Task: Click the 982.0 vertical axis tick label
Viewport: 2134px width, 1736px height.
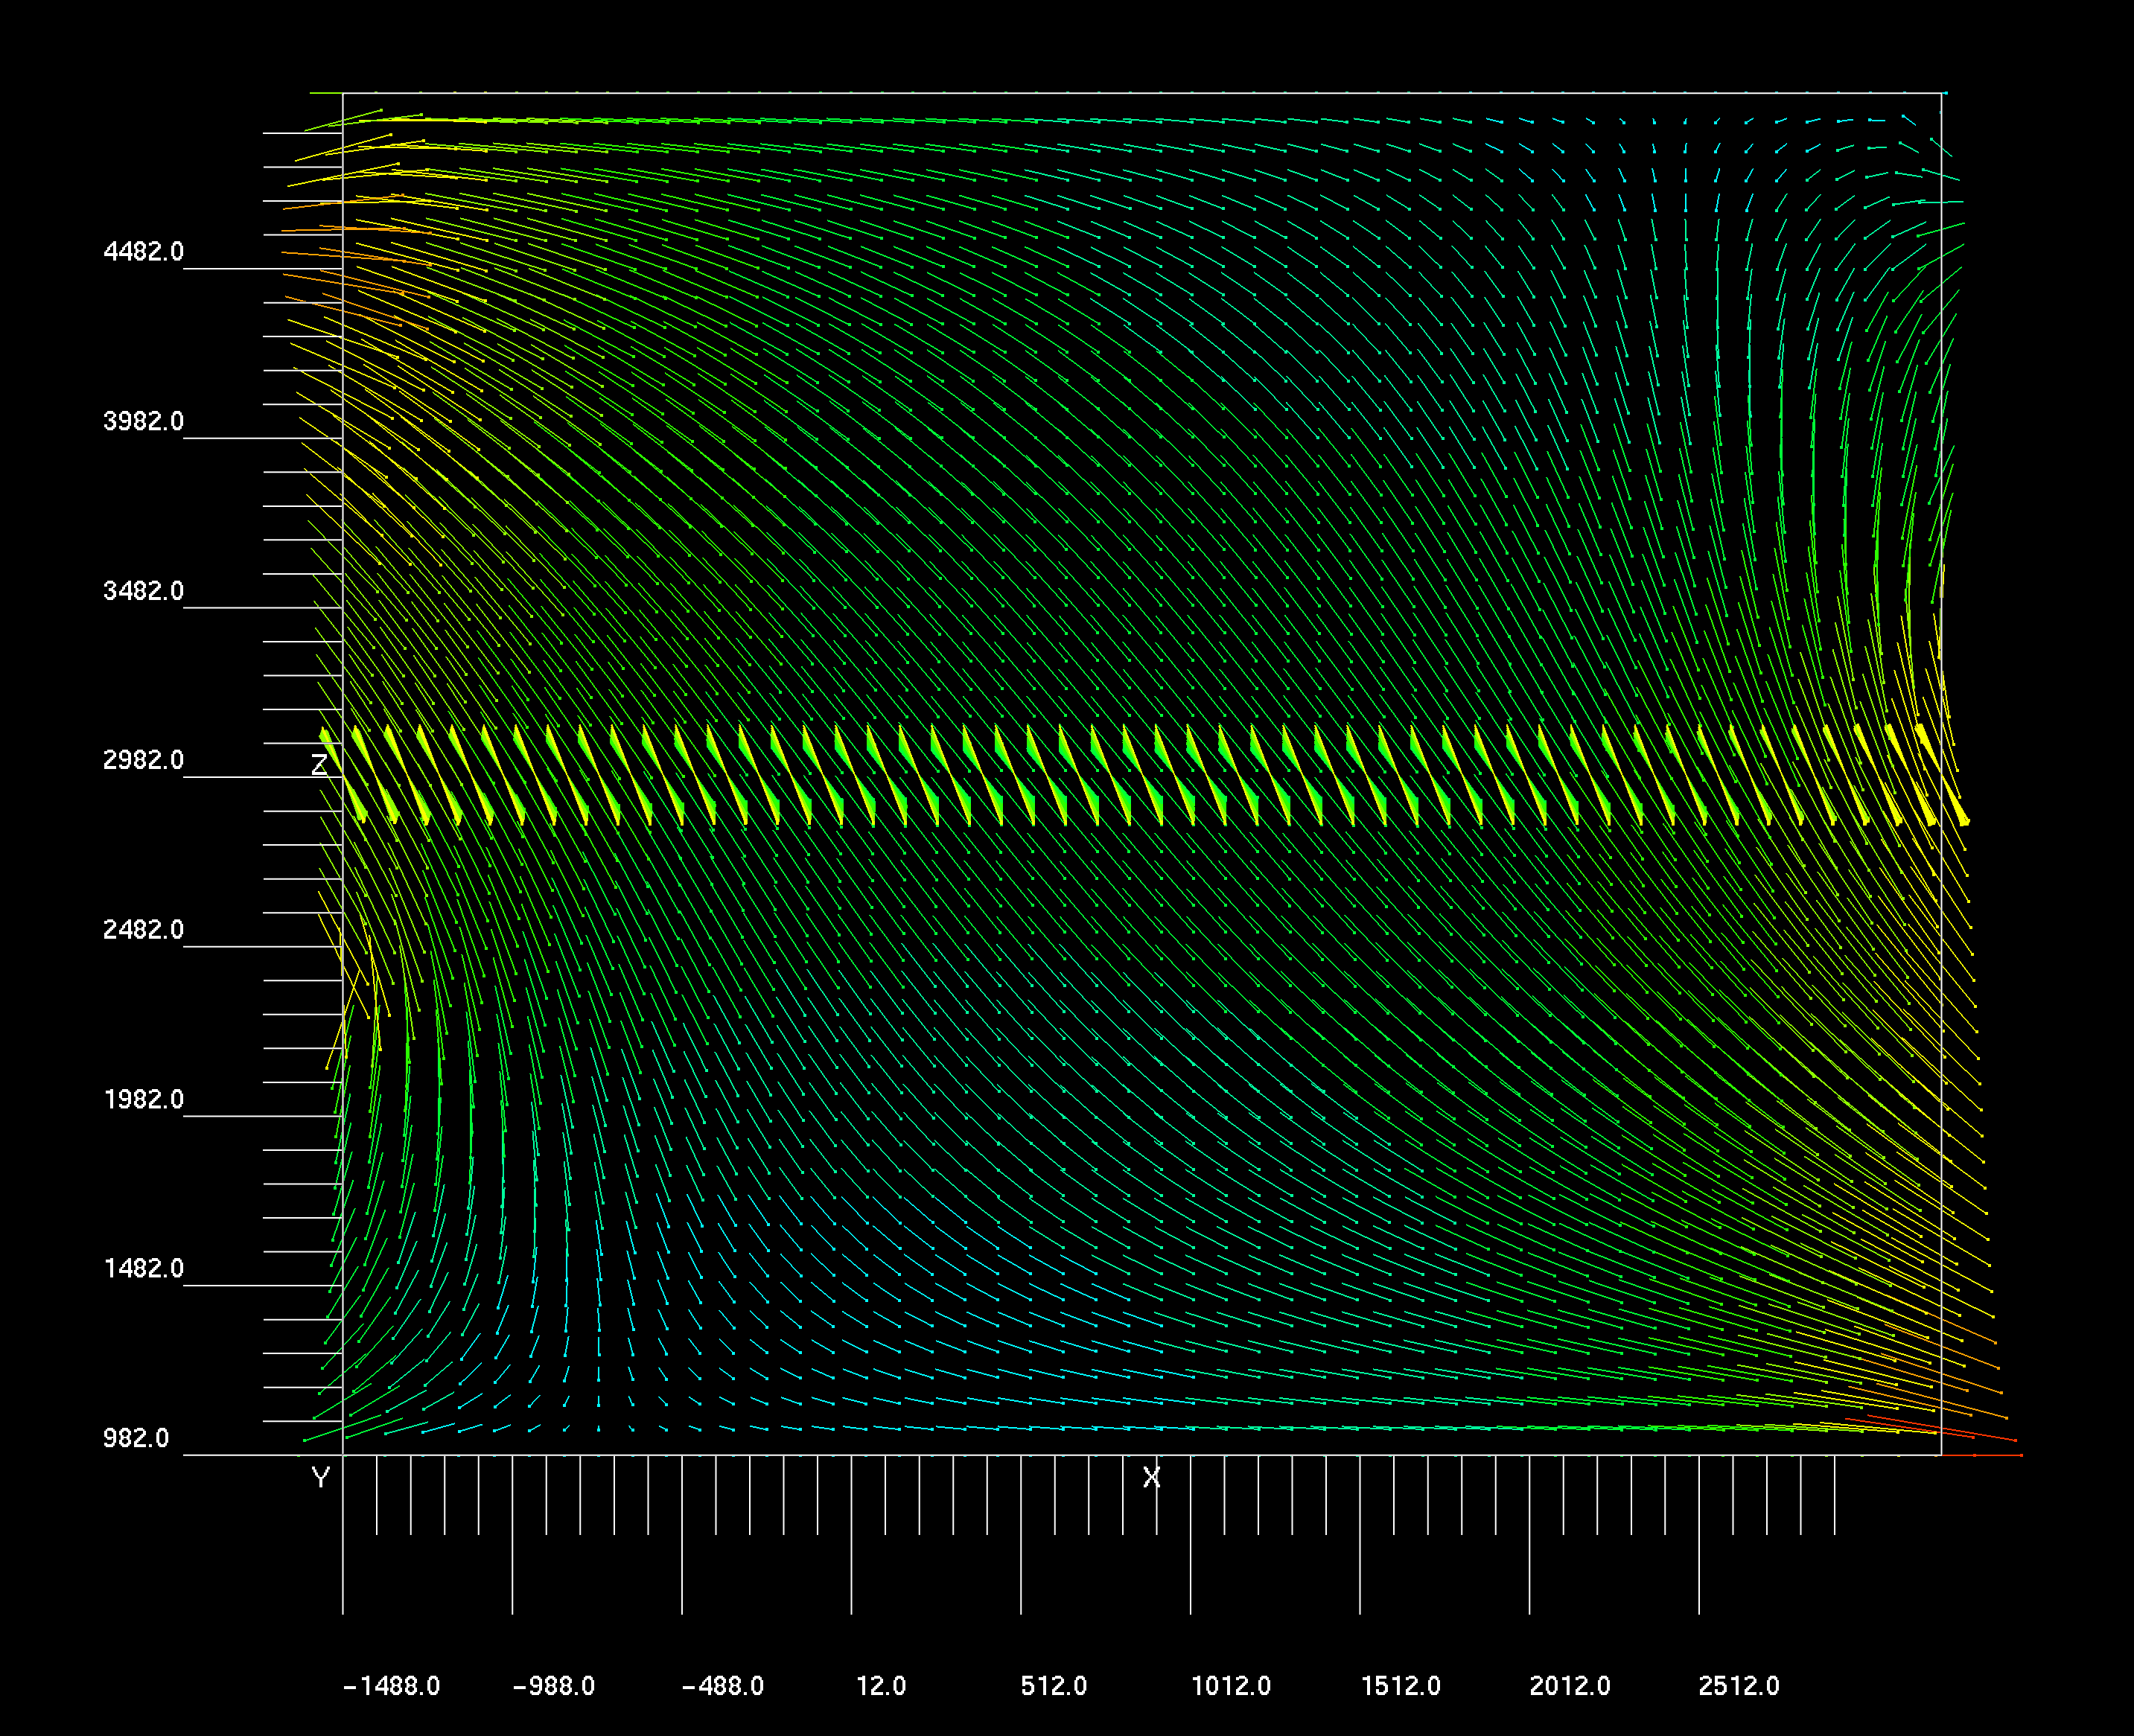Action: tap(137, 1438)
